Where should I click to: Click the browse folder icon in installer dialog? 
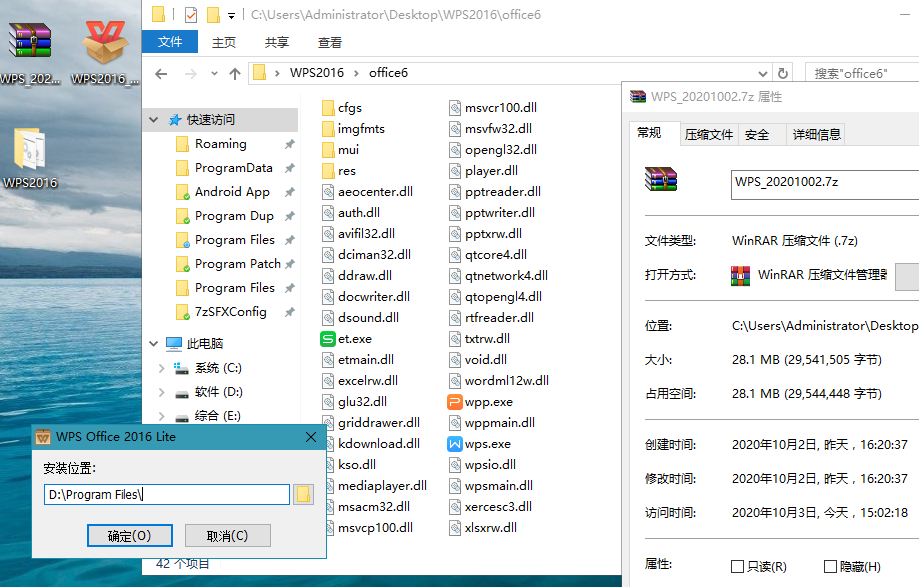click(303, 494)
